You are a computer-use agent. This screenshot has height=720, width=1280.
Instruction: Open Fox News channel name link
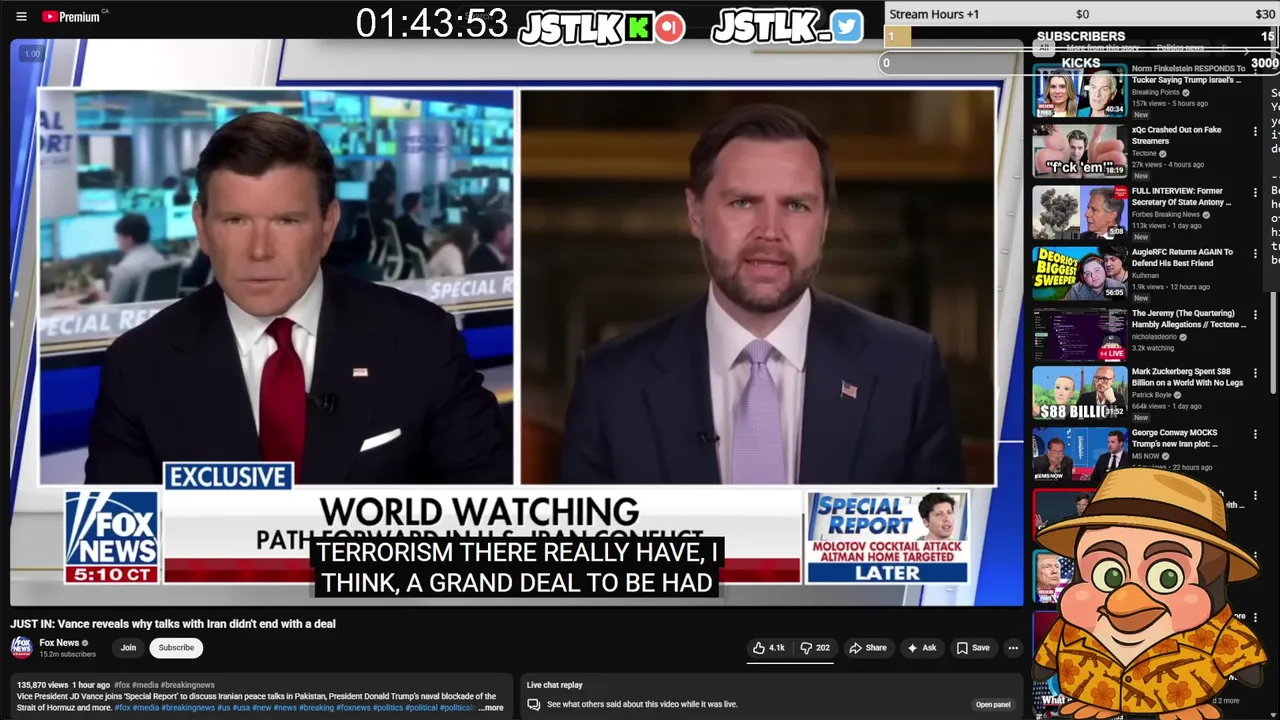[x=59, y=642]
